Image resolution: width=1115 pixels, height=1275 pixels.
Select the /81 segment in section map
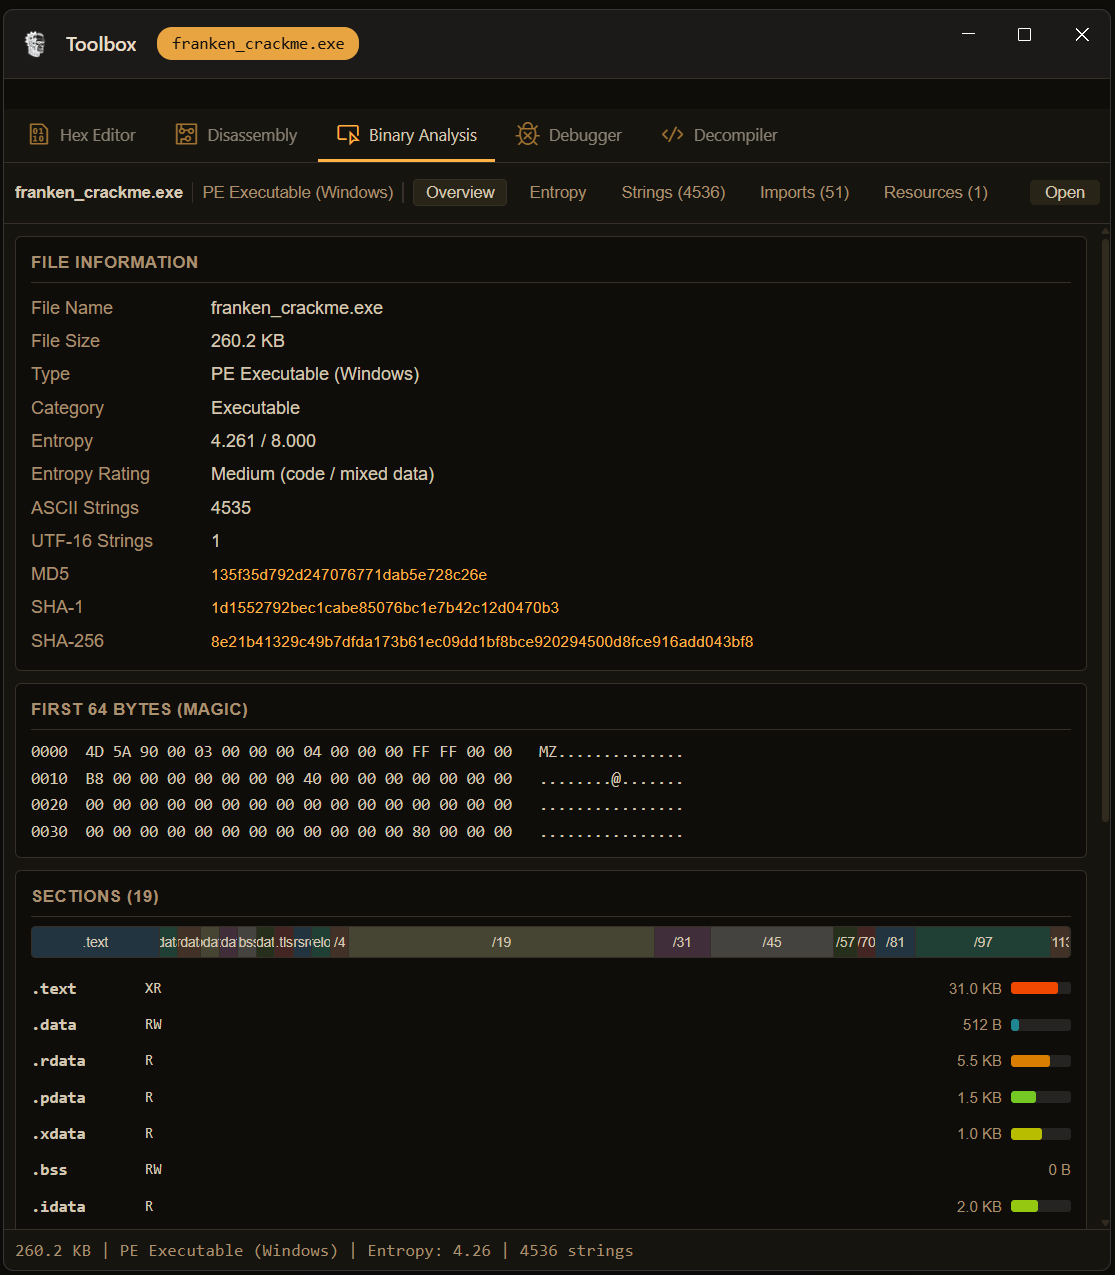[x=895, y=942]
